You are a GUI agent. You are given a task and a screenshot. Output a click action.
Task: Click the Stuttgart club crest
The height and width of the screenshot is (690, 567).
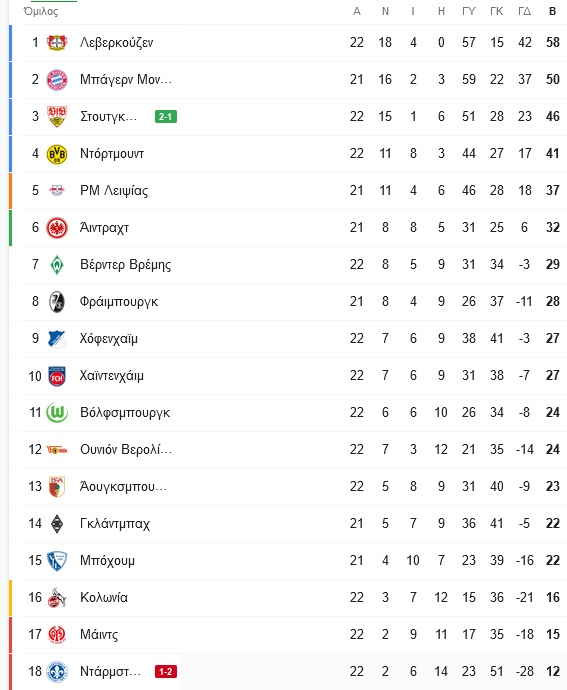coord(57,117)
